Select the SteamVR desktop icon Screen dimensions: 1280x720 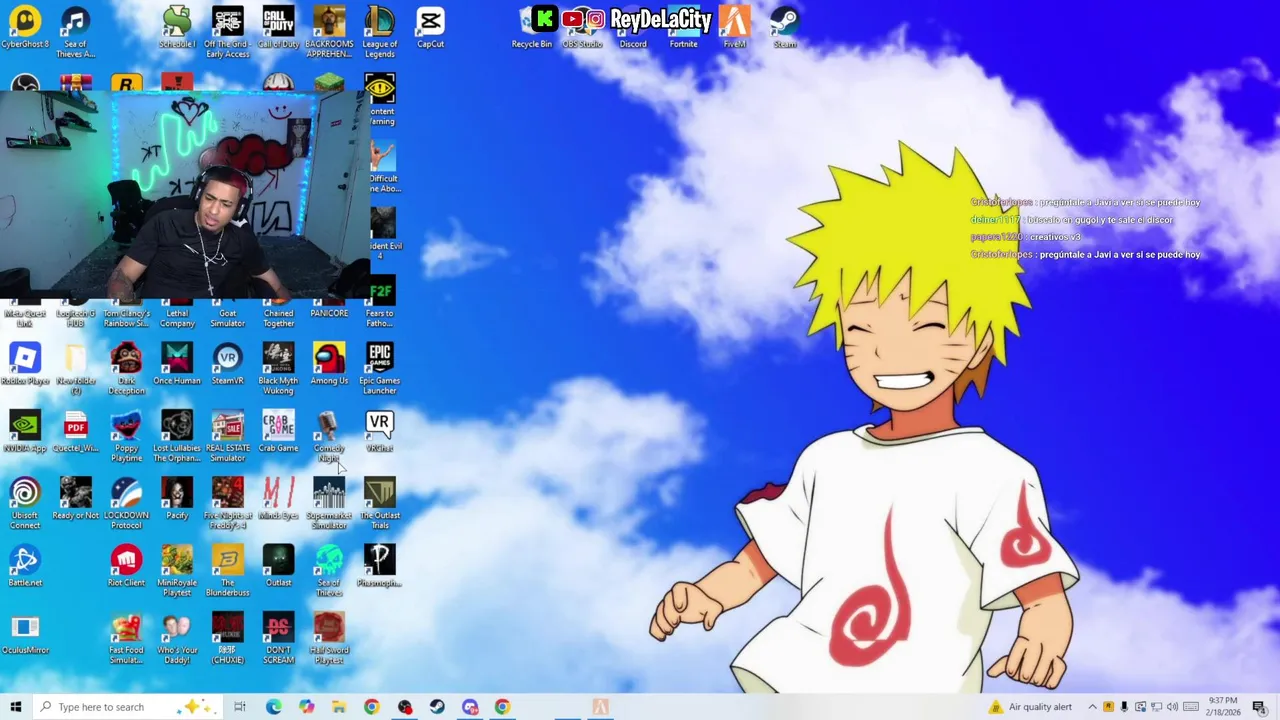[x=227, y=364]
